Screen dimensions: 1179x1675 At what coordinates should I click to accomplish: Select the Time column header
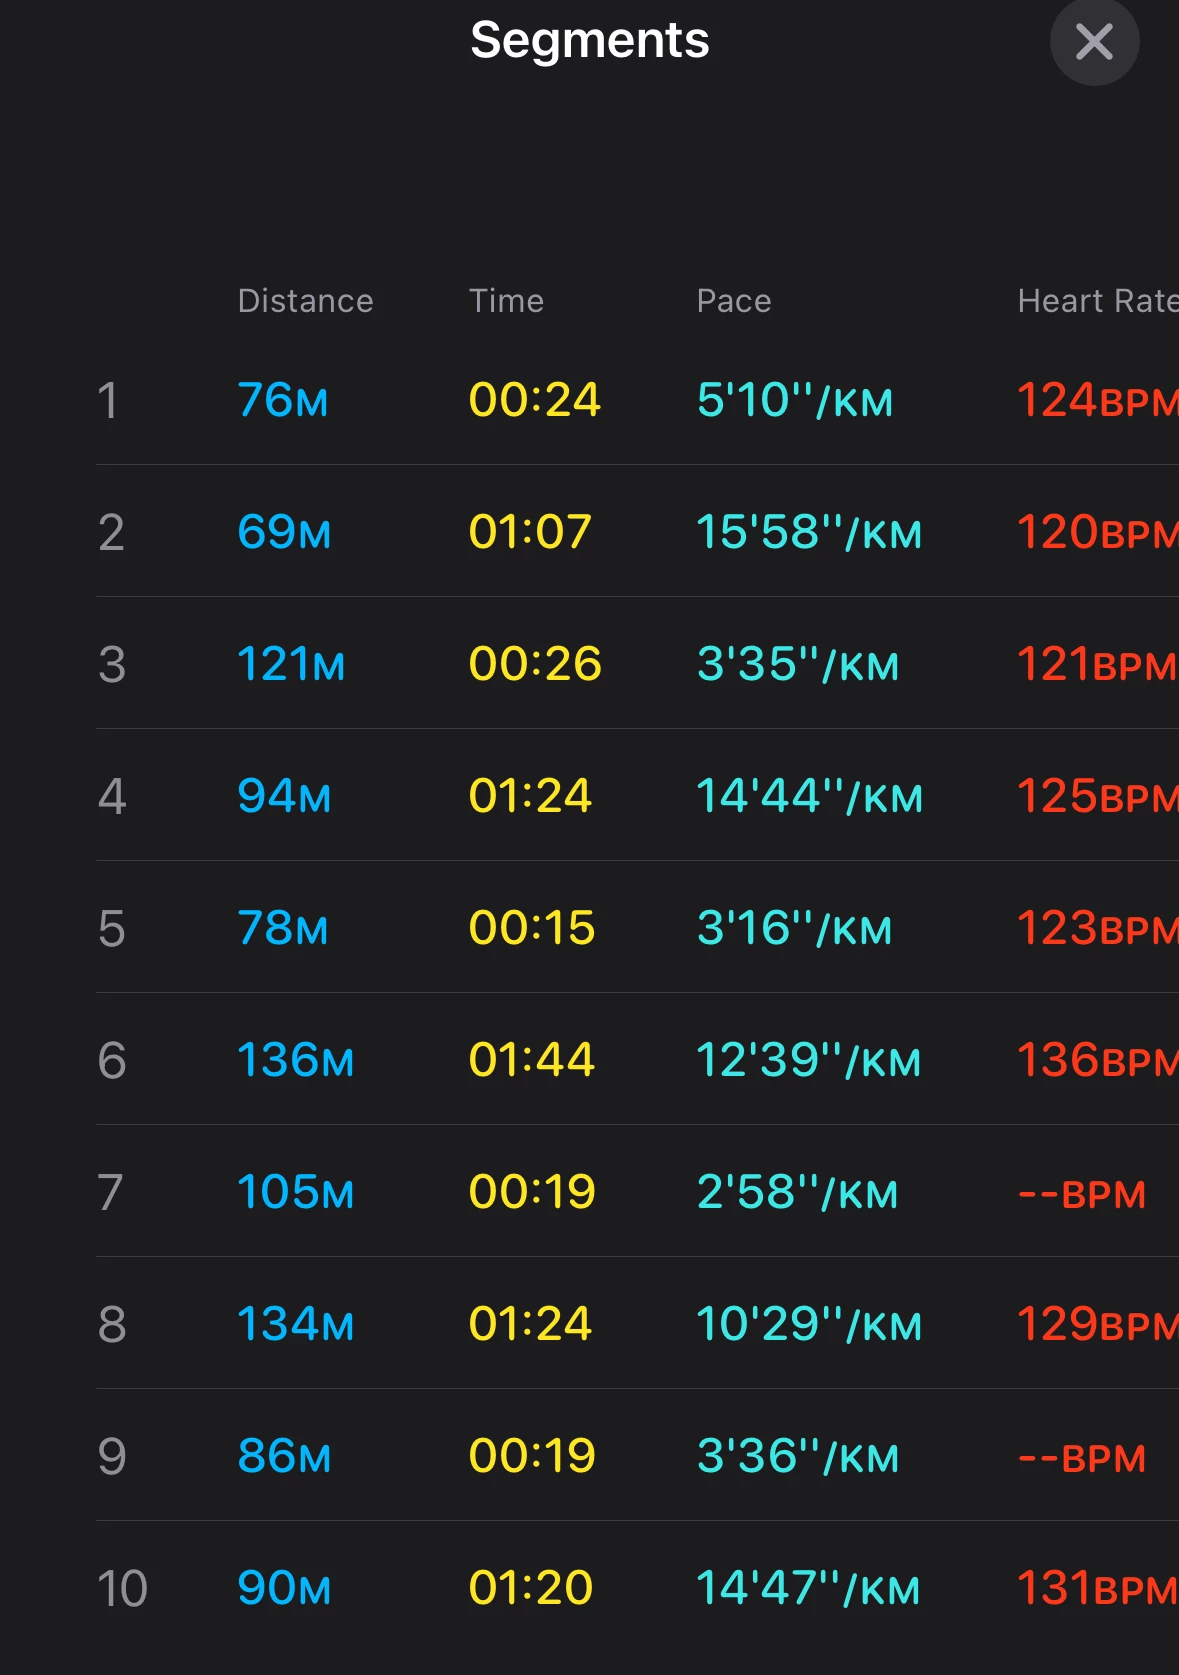506,301
